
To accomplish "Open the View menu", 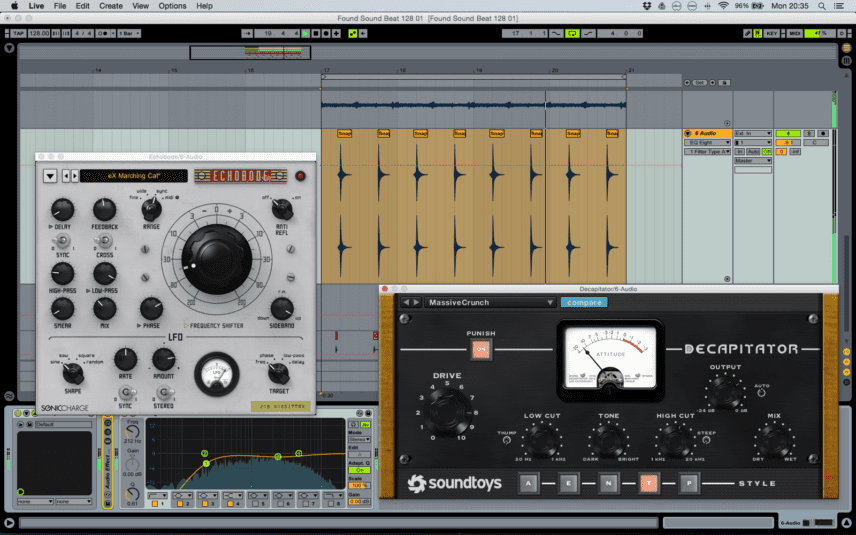I will click(x=140, y=6).
